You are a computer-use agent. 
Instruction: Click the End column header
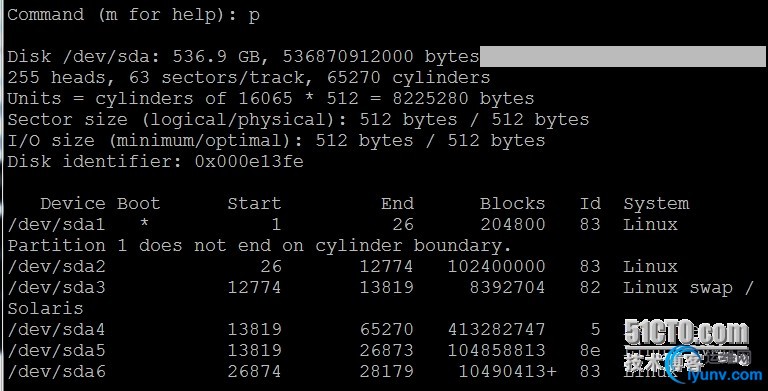tap(397, 203)
